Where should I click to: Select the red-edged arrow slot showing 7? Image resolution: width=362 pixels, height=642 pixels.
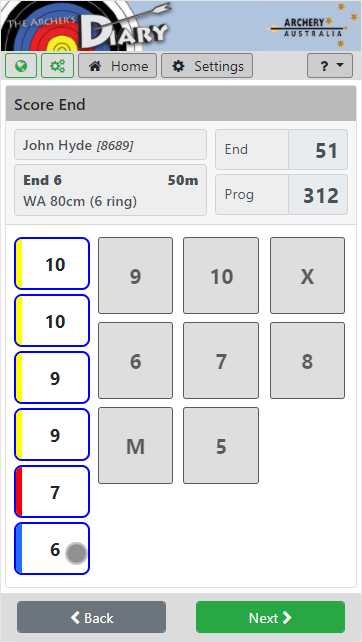click(x=52, y=491)
